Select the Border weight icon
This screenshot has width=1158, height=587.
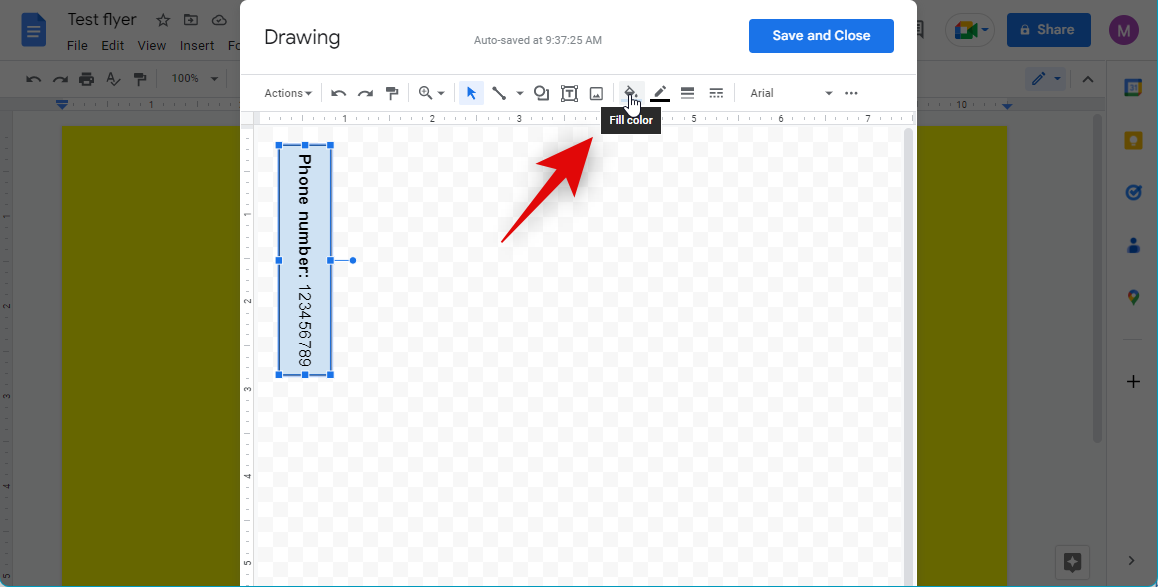[688, 93]
